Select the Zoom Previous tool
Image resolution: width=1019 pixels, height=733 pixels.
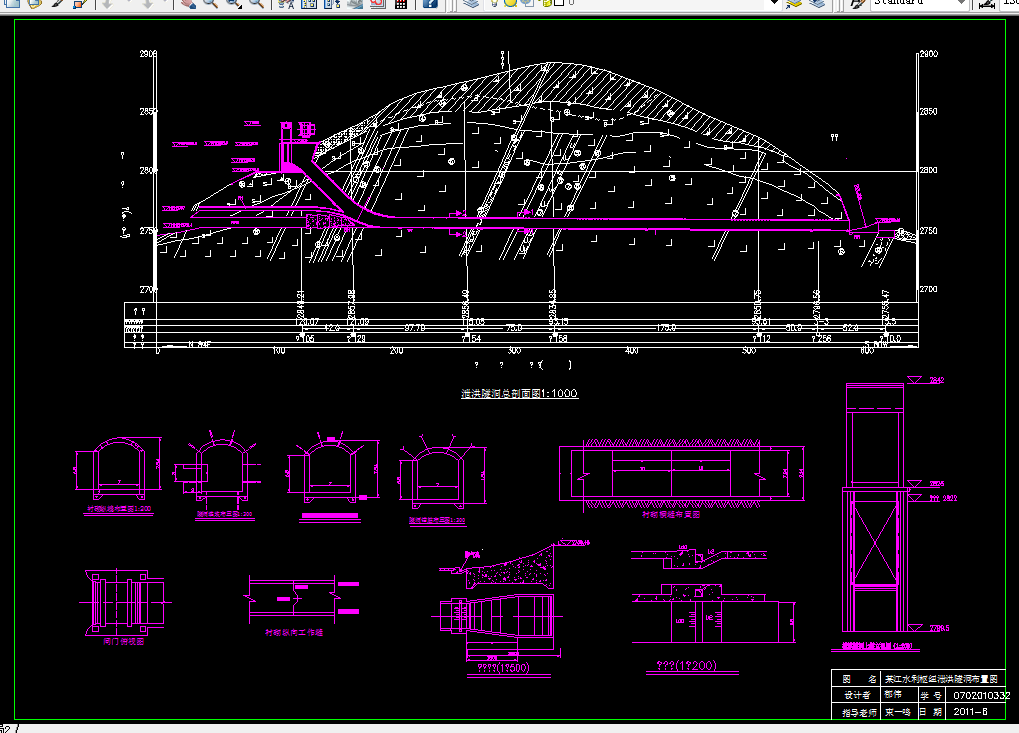(x=257, y=3)
